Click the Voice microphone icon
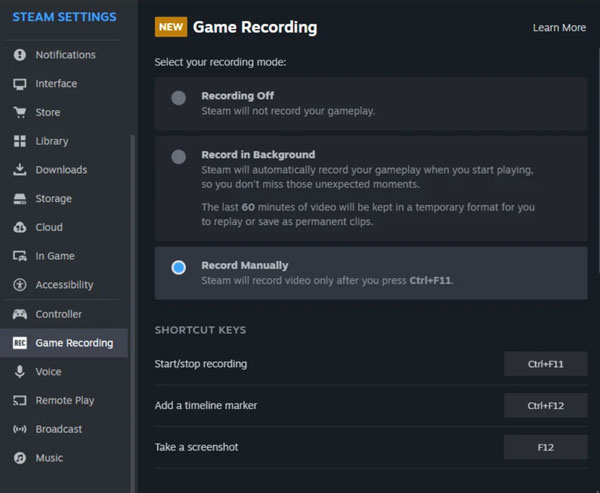This screenshot has height=493, width=600. tap(20, 372)
